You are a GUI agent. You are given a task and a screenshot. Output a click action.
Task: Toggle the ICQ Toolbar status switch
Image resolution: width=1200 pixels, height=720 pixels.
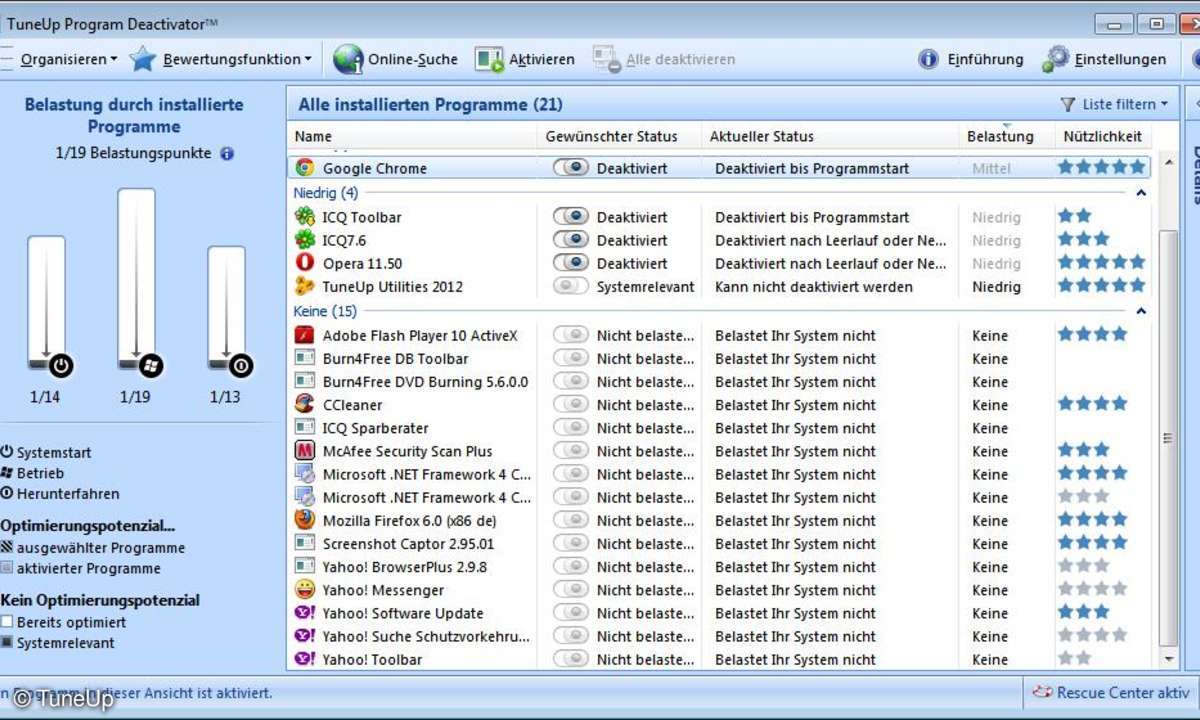click(571, 217)
